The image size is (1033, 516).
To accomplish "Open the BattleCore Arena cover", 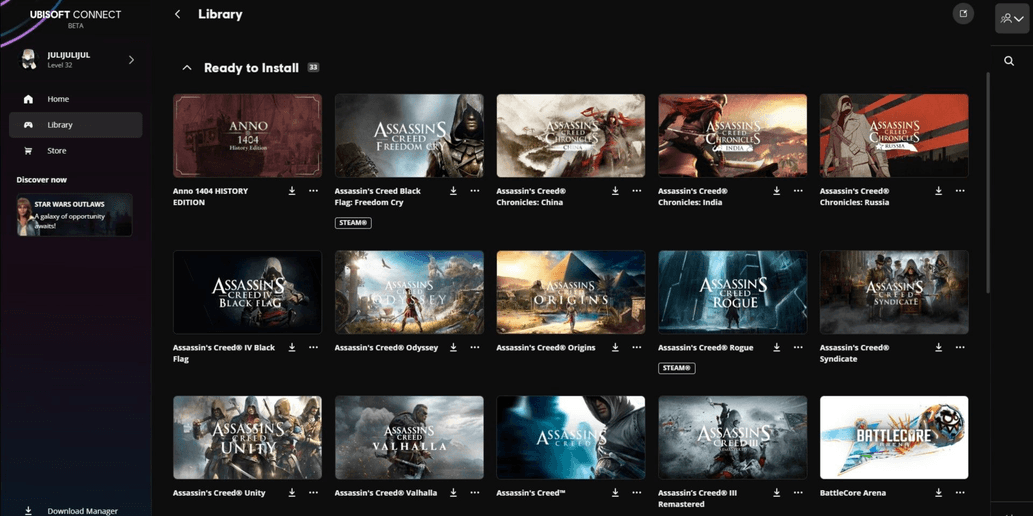I will click(894, 438).
